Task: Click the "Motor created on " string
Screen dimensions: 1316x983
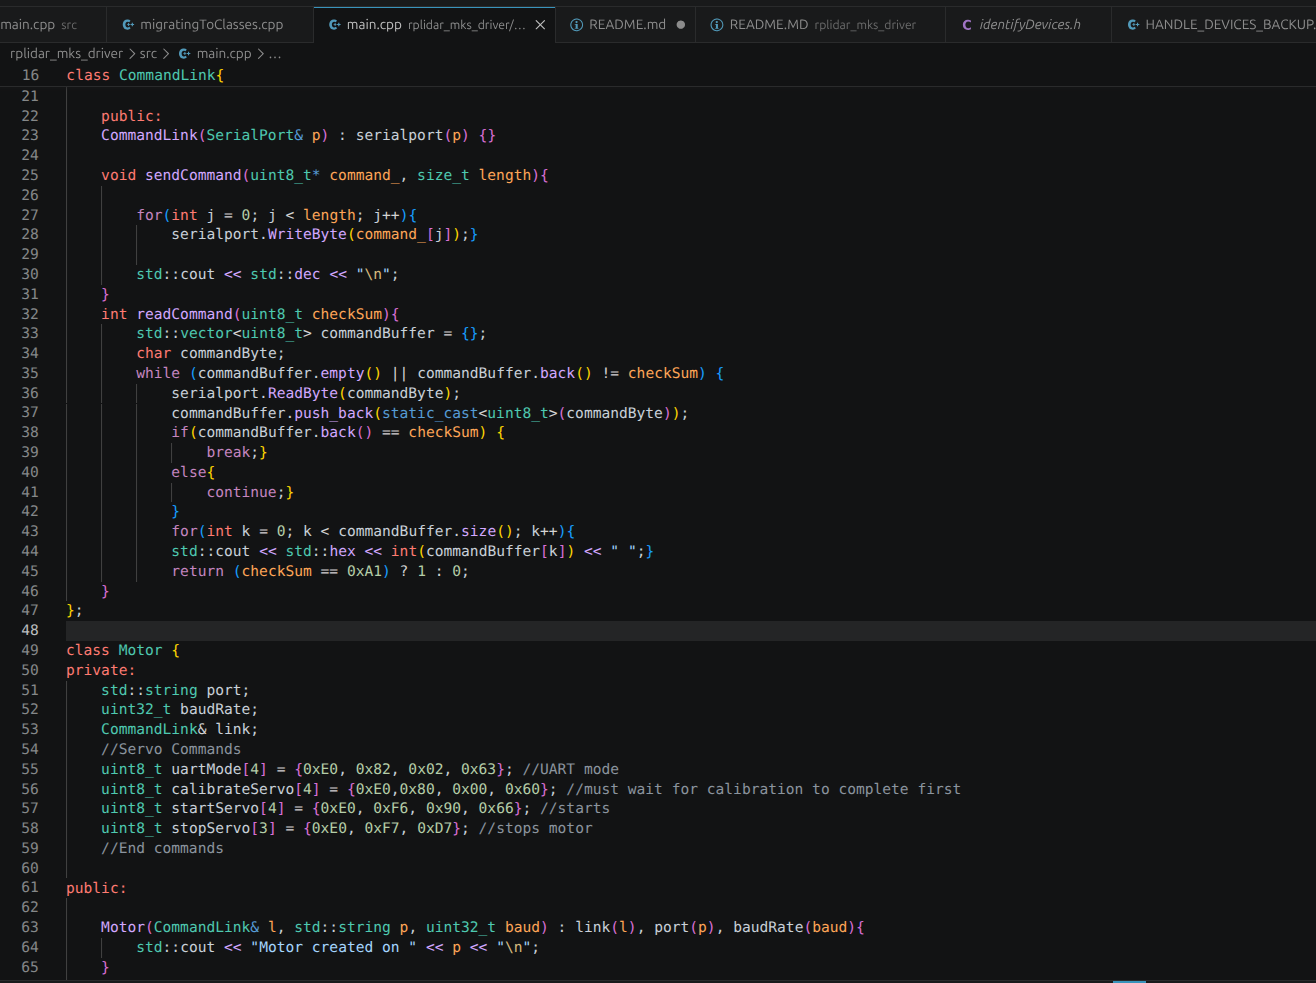Action: pos(333,947)
